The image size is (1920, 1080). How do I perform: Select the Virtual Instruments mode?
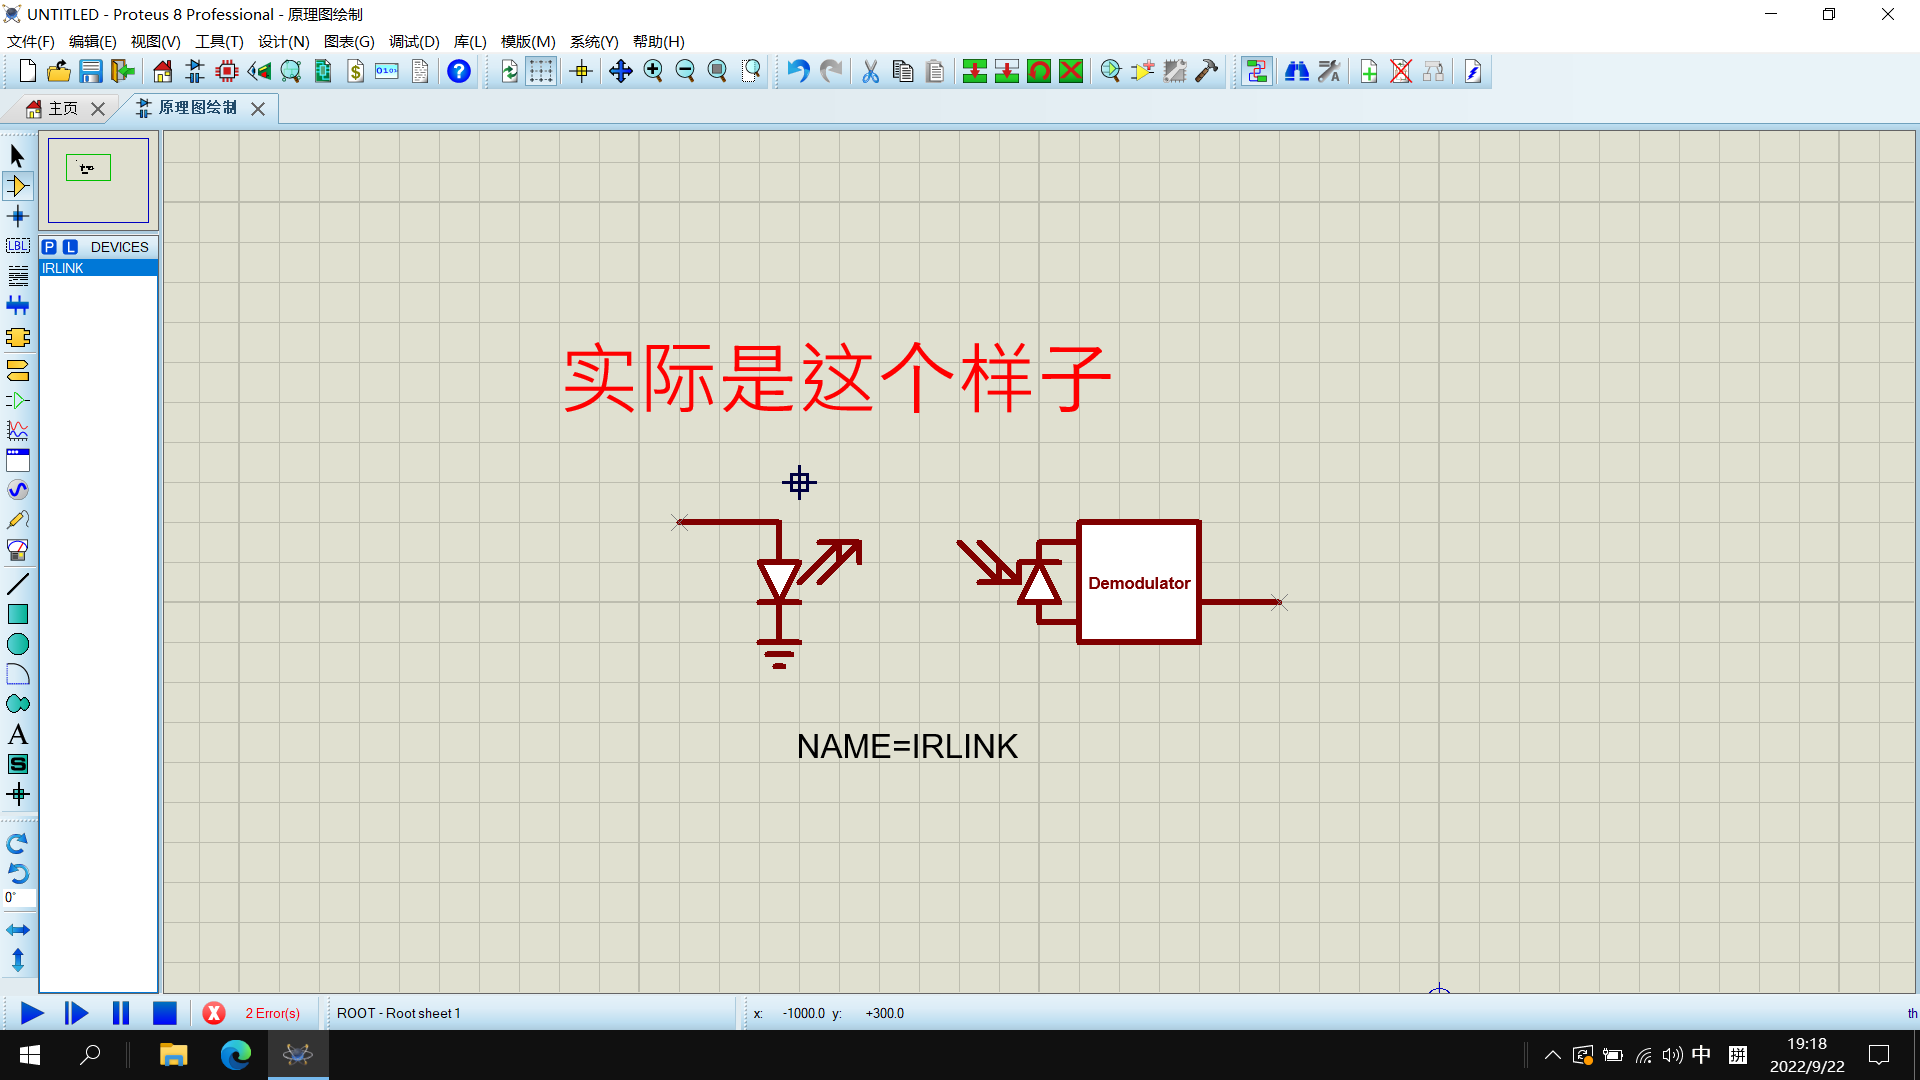(x=18, y=549)
